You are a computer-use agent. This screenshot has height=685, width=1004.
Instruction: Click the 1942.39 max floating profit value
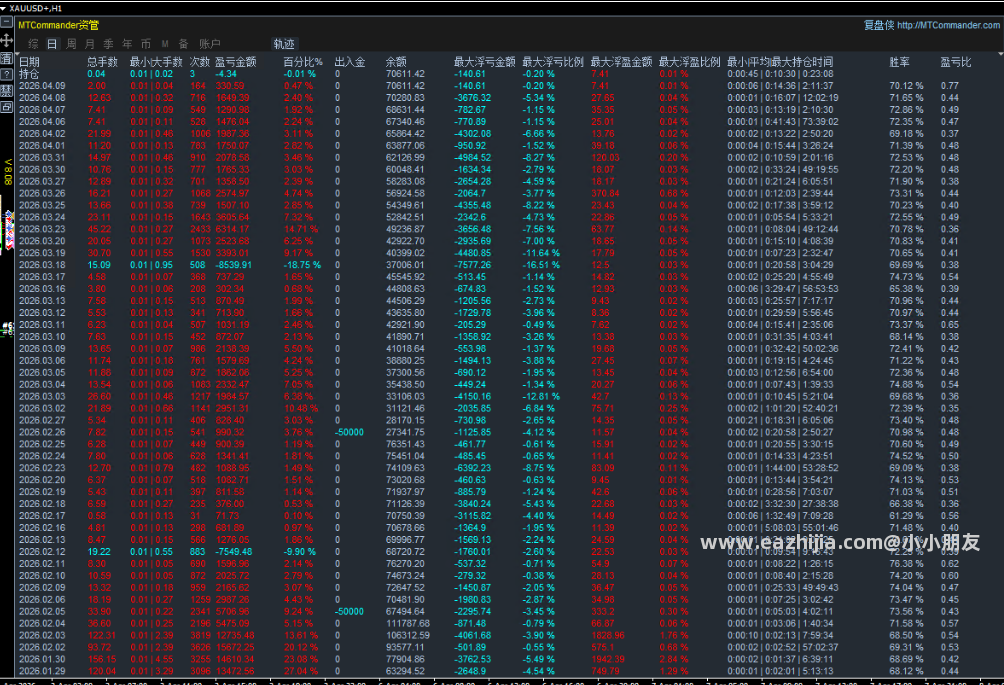(608, 659)
